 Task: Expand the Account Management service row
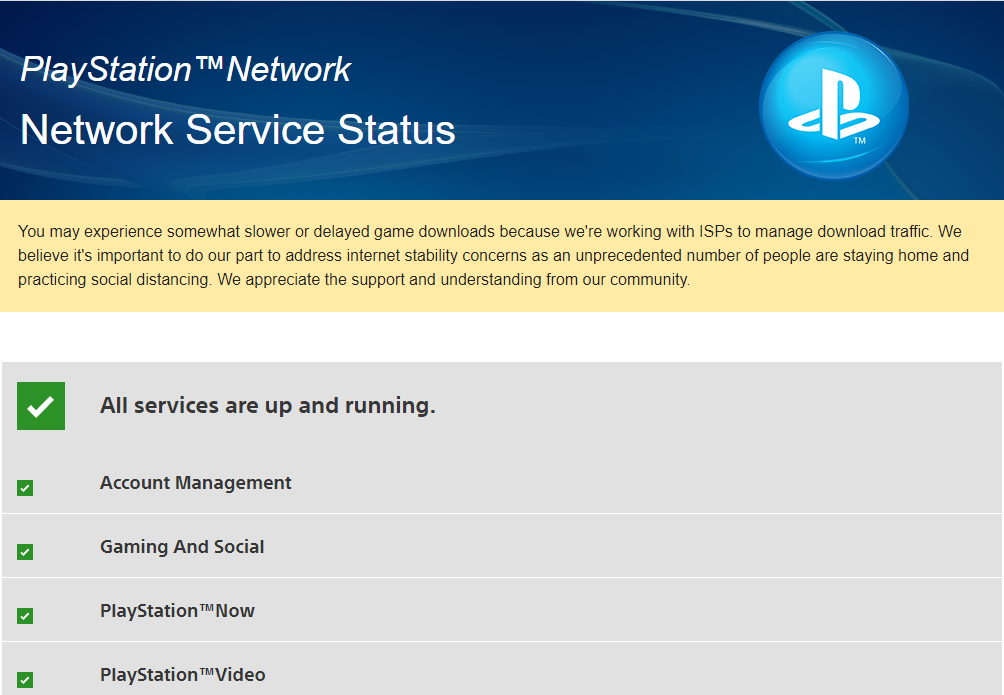(502, 482)
